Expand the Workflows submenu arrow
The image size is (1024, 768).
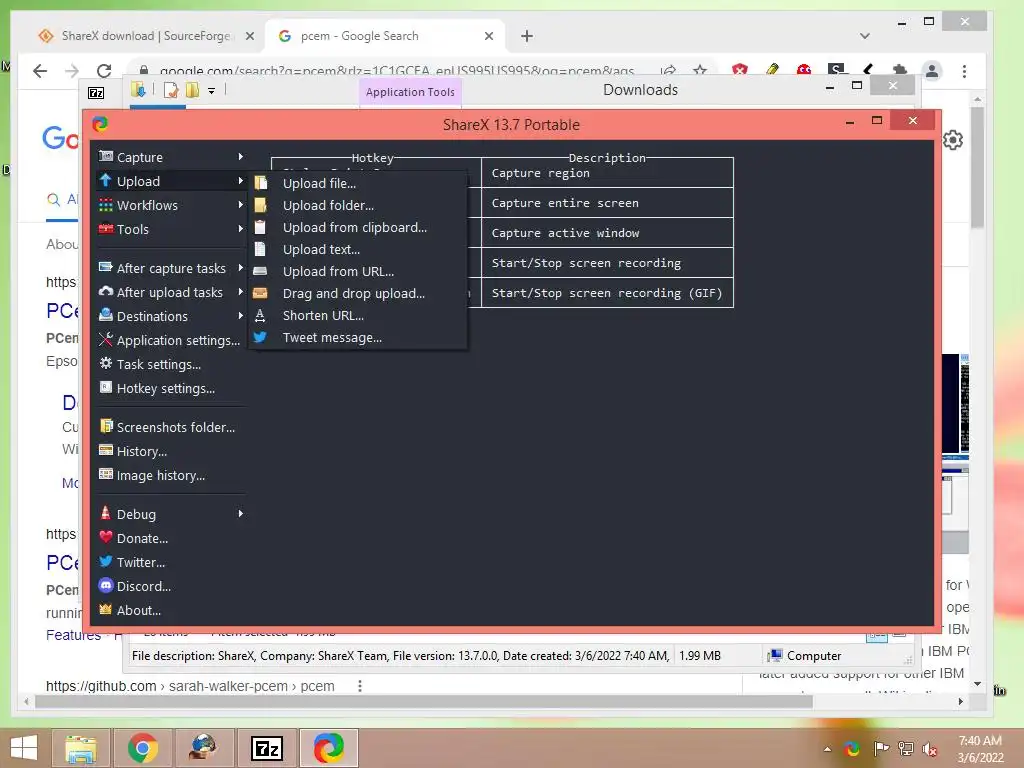point(240,205)
